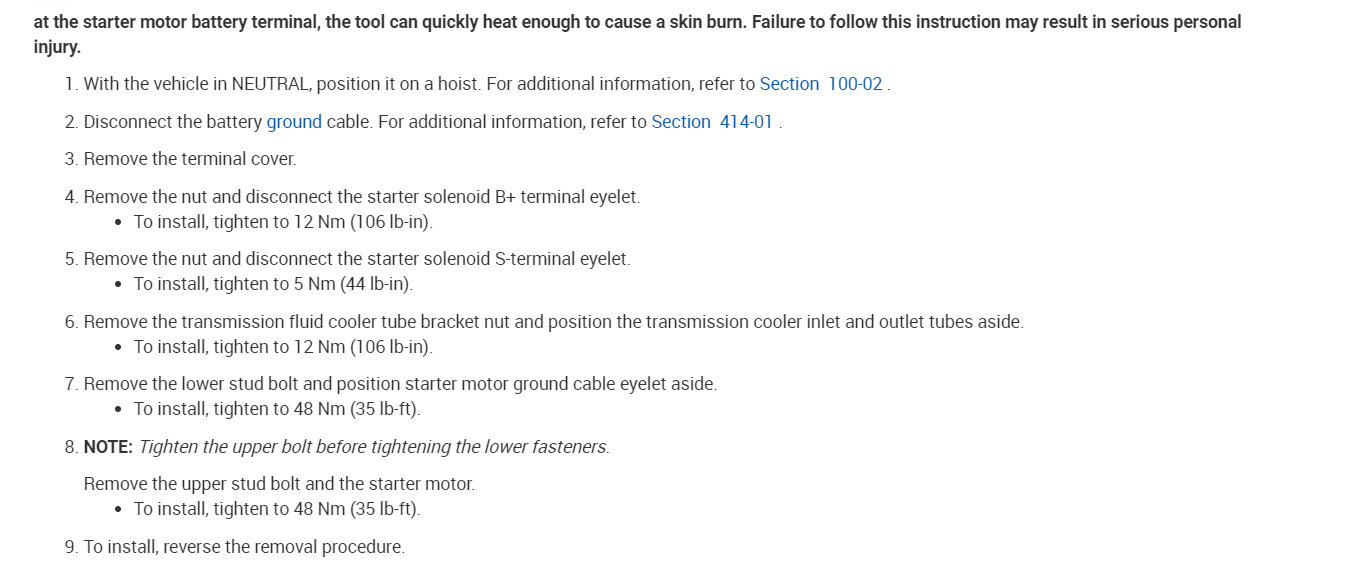
Task: Click "Remove the upper stud bolt" sentence
Action: coord(279,484)
